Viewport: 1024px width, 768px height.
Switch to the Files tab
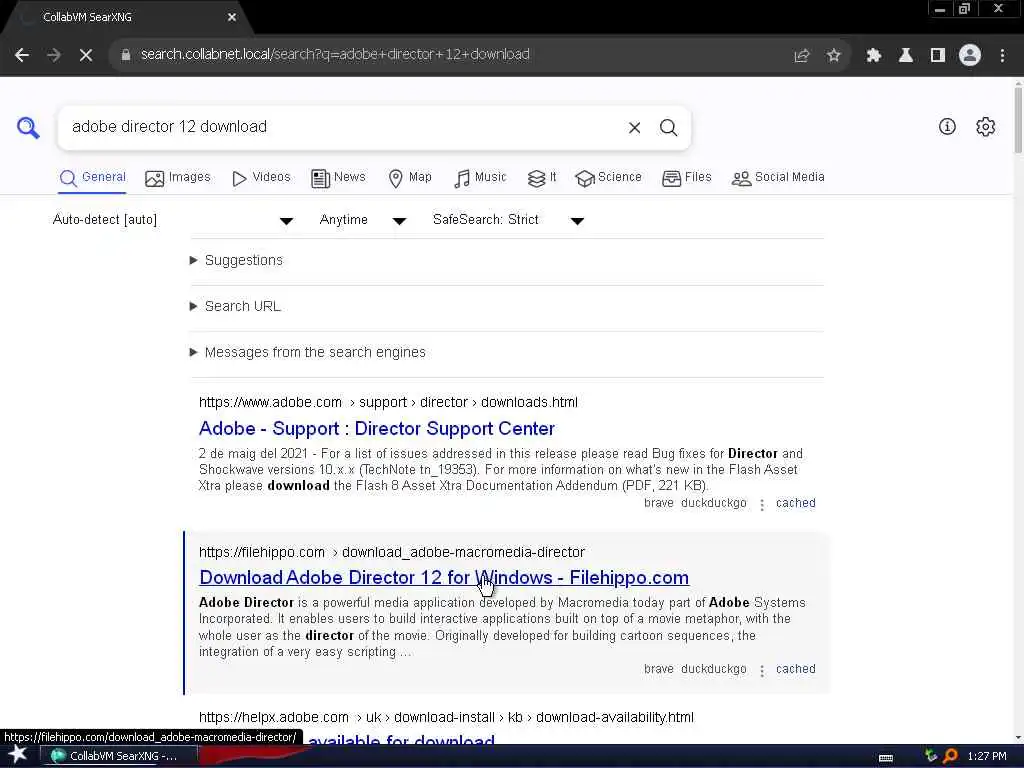[x=686, y=178]
